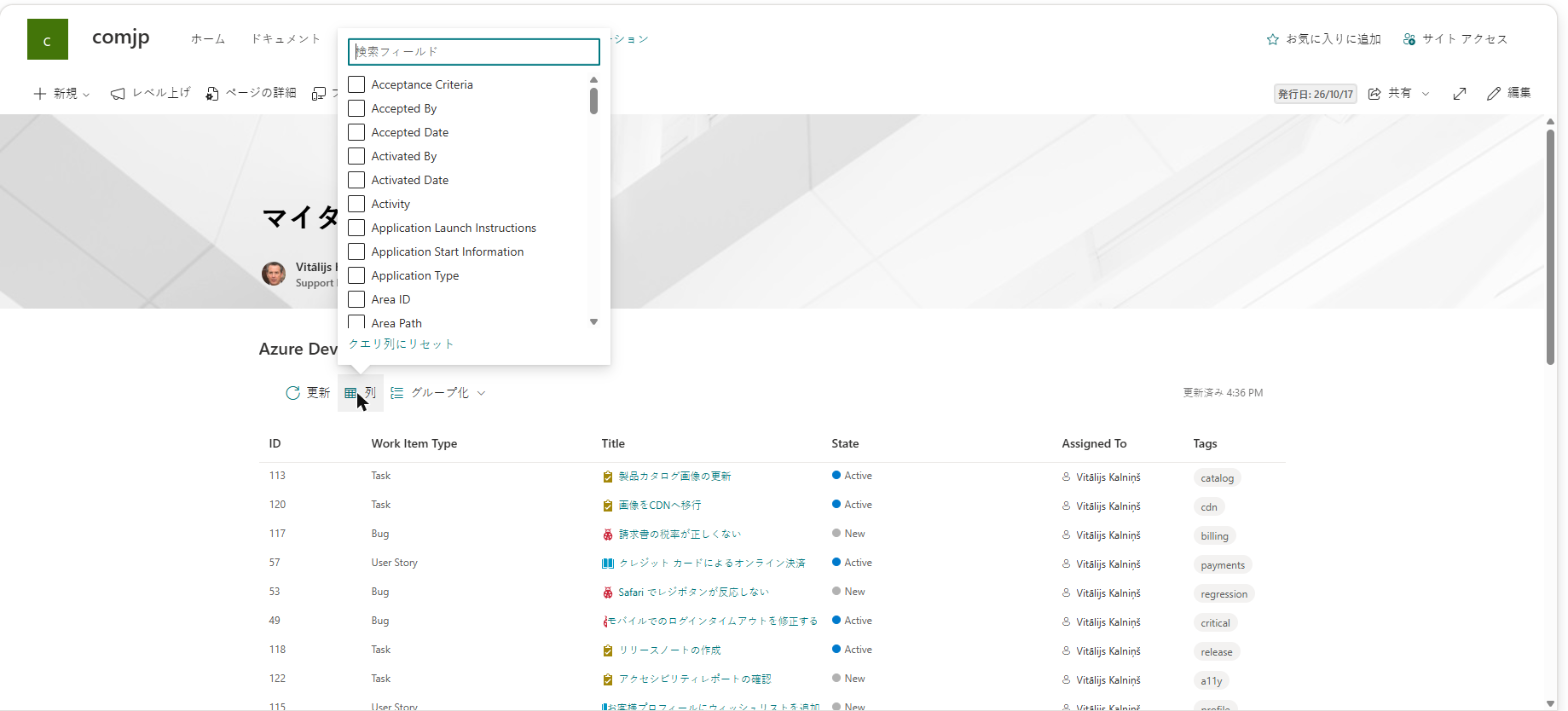Click the user story icon beside クレジット カードによるオンライン決済
Viewport: 1568px width, 711px height.
coord(608,564)
